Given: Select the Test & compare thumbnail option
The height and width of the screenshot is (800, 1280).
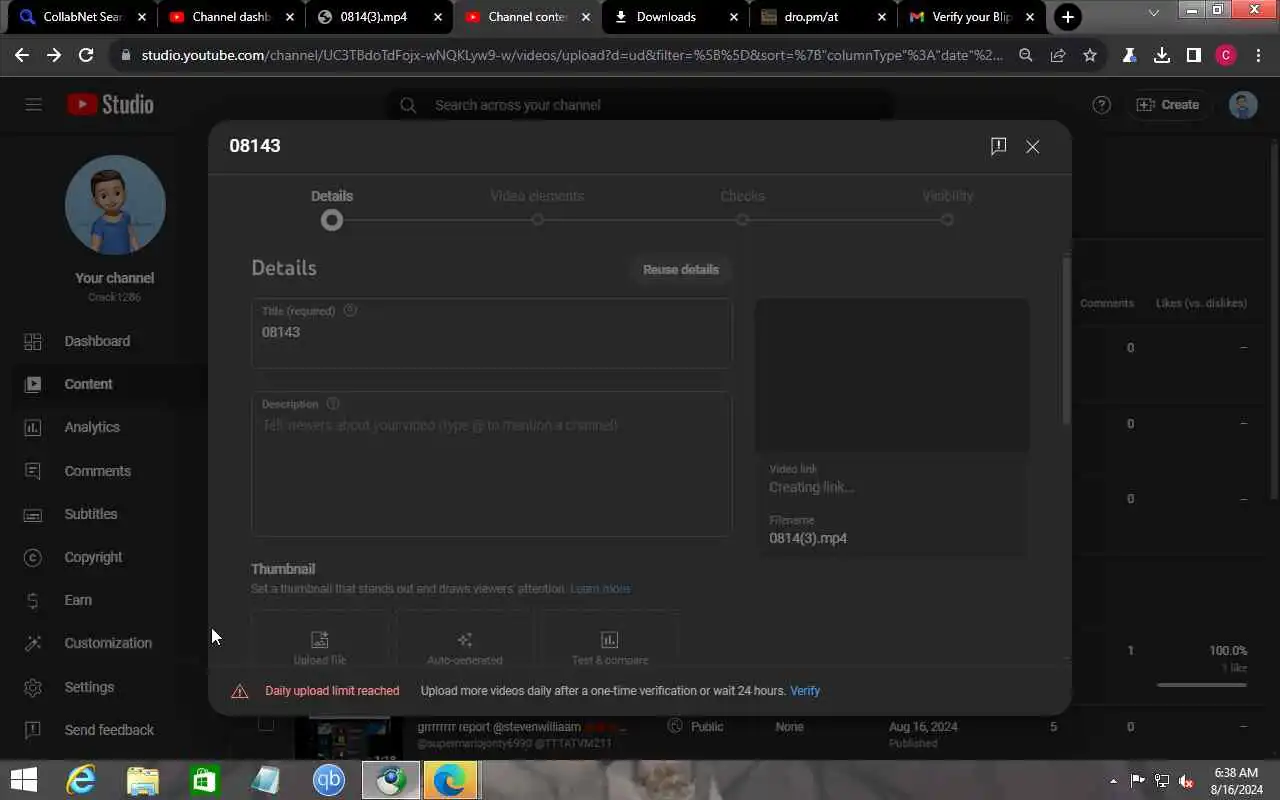Looking at the screenshot, I should tap(610, 640).
